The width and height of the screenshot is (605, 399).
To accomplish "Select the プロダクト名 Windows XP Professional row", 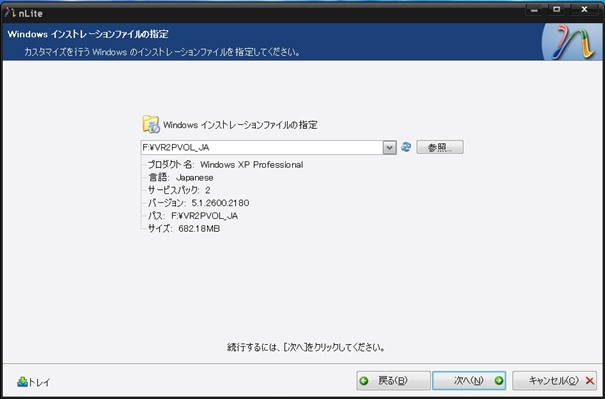I will [225, 165].
